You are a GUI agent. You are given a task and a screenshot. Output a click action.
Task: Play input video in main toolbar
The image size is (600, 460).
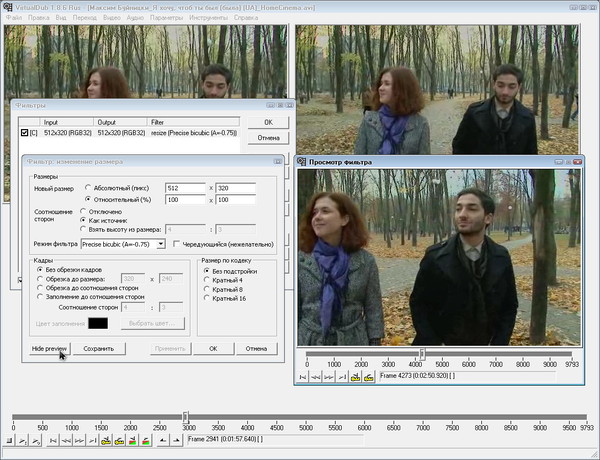23,440
